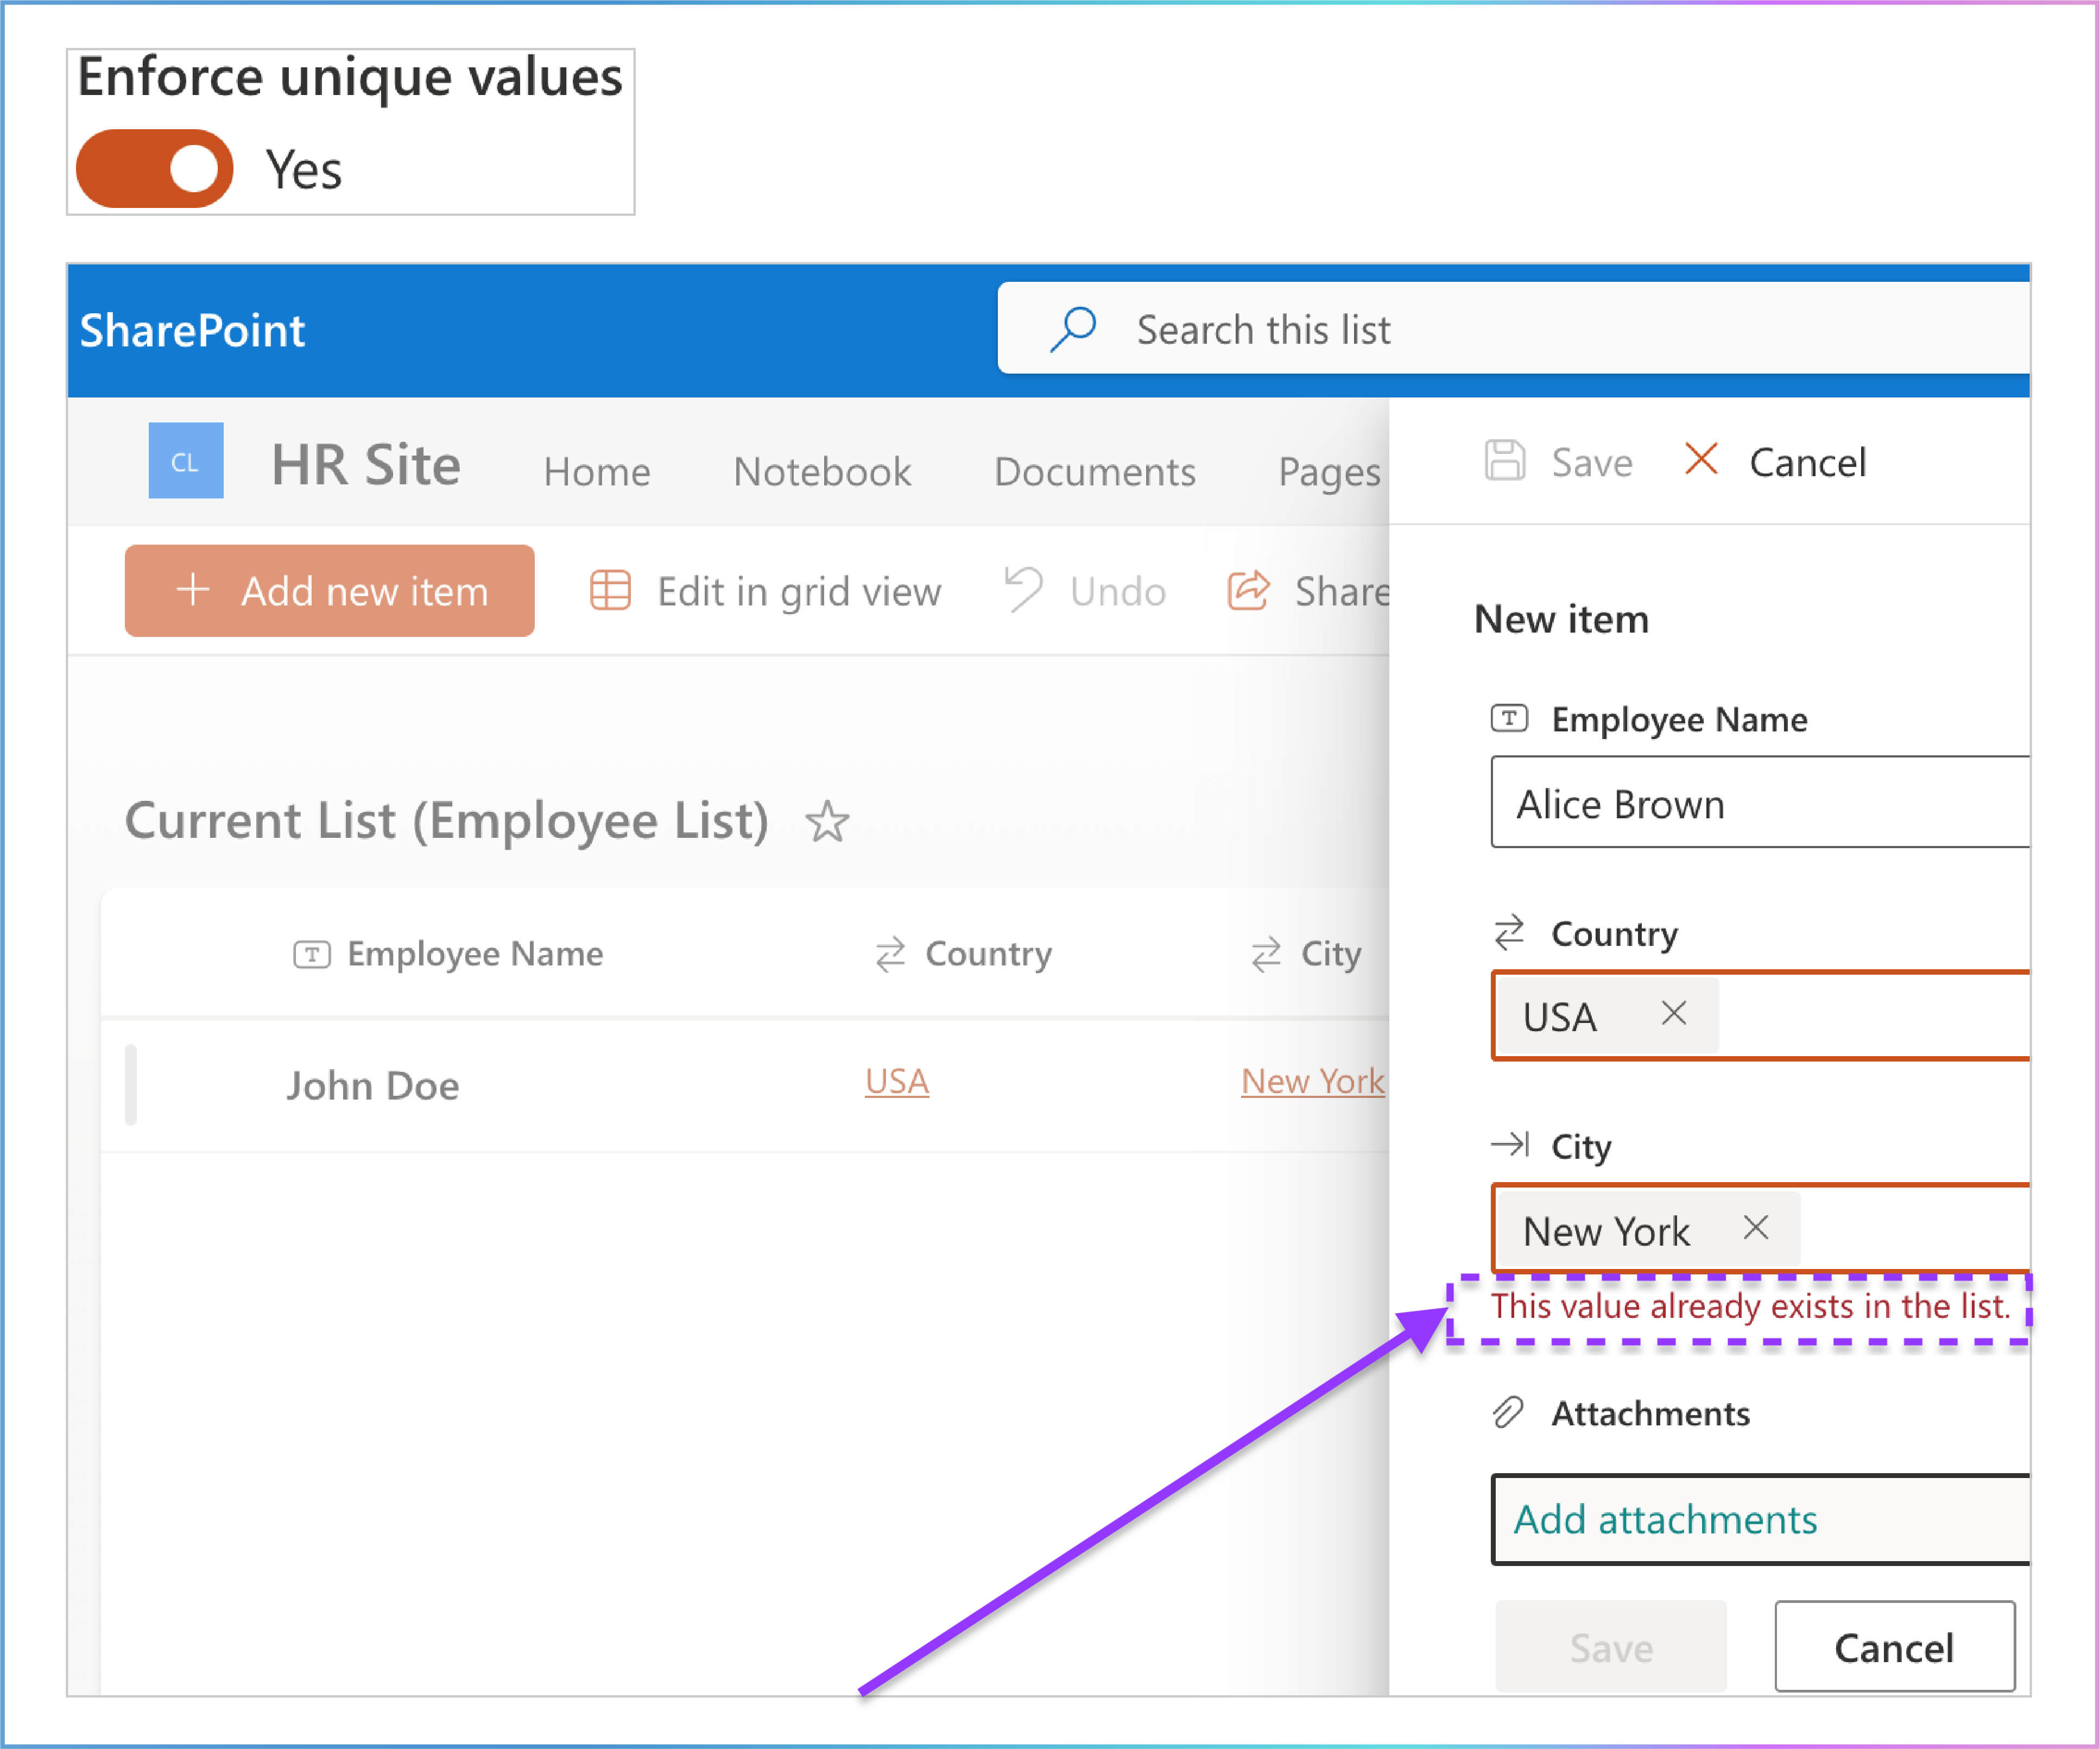Click the Save label in panel header
The height and width of the screenshot is (1749, 2100).
(1592, 463)
